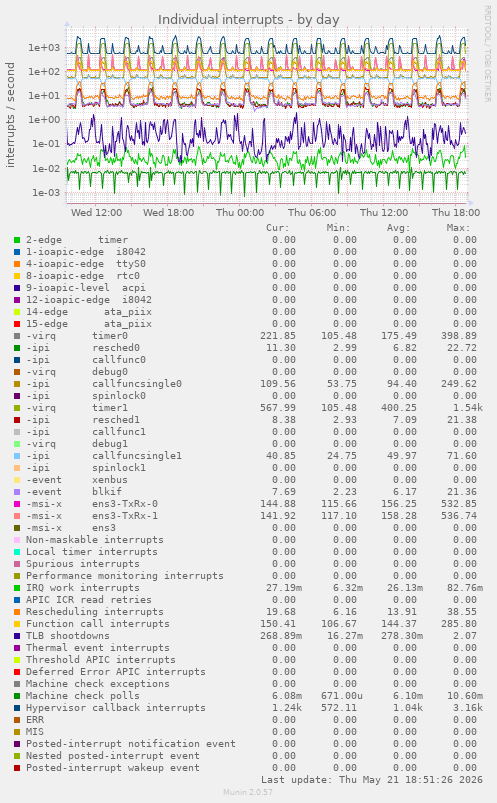The height and width of the screenshot is (803, 497).
Task: Click the IRQ work interrupts green swatch
Action: coord(17,588)
